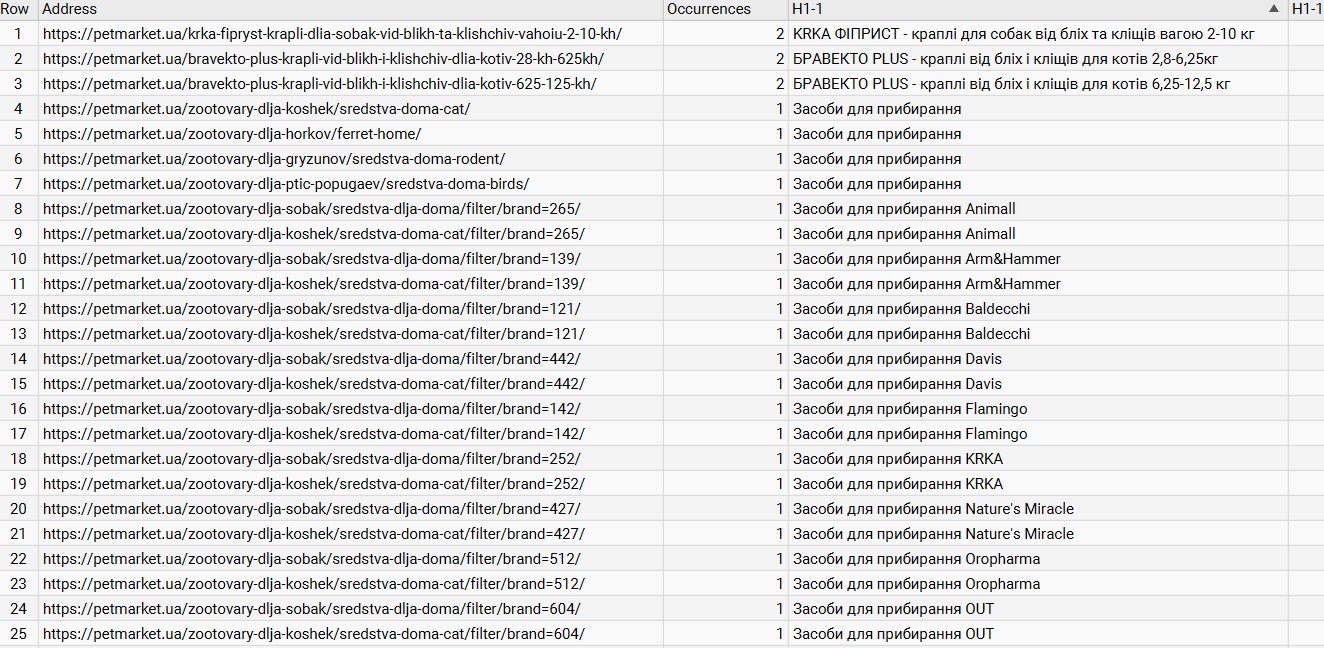Select the БРАВЕКТО PLUS 6,25-12,5 кг H1 cell
The height and width of the screenshot is (648, 1324).
[x=1038, y=83]
